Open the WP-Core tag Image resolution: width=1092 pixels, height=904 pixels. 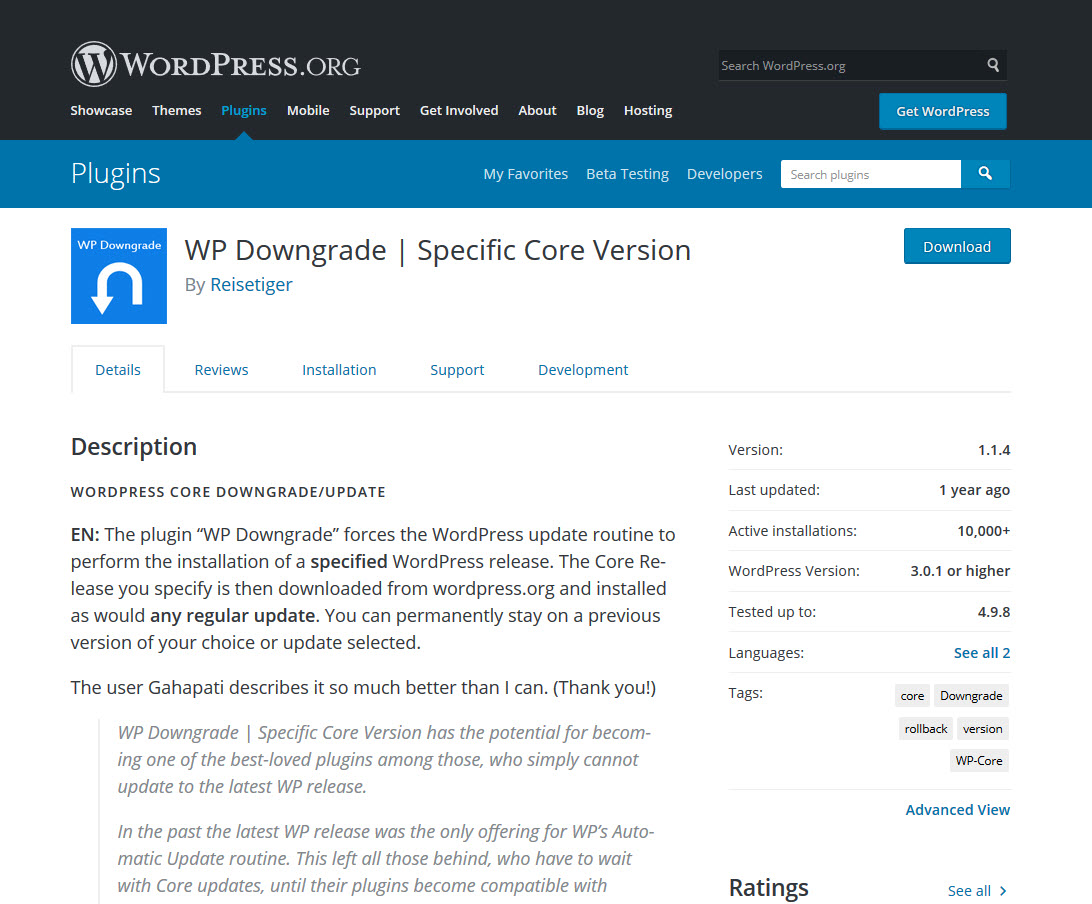pos(979,761)
